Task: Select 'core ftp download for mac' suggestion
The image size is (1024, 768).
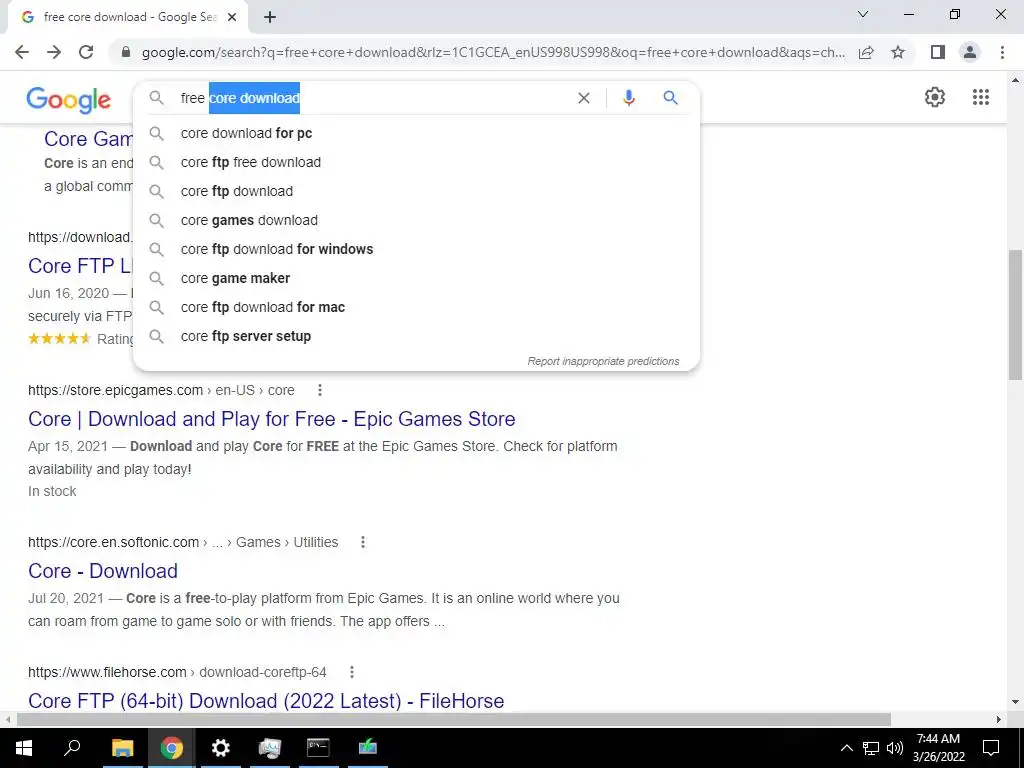Action: [x=416, y=307]
